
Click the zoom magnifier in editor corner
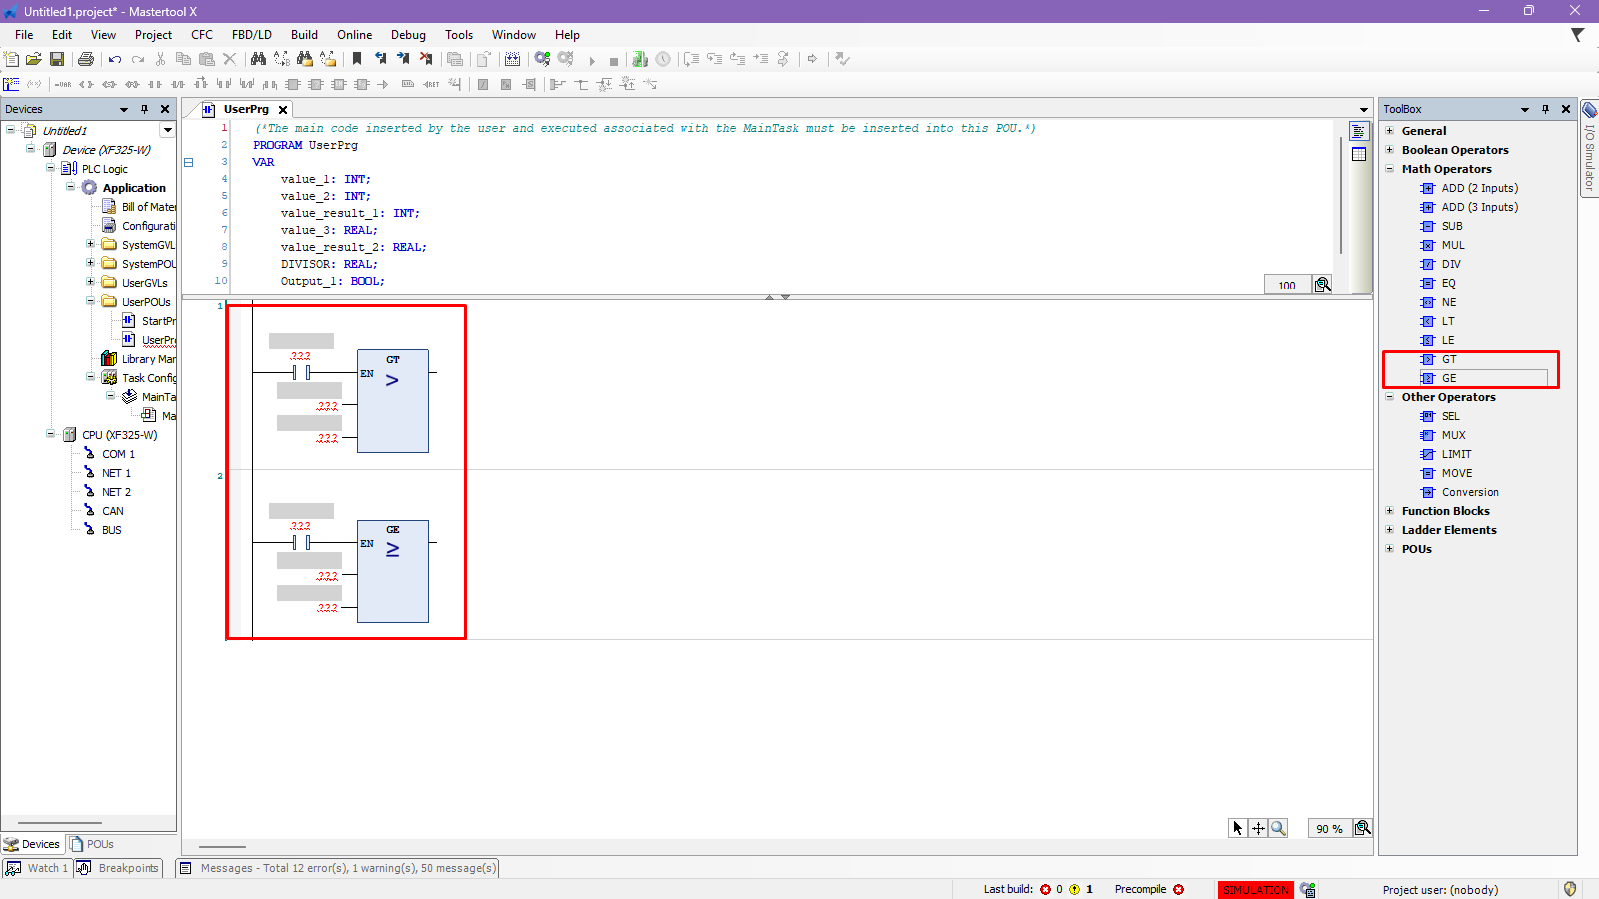(x=1362, y=828)
